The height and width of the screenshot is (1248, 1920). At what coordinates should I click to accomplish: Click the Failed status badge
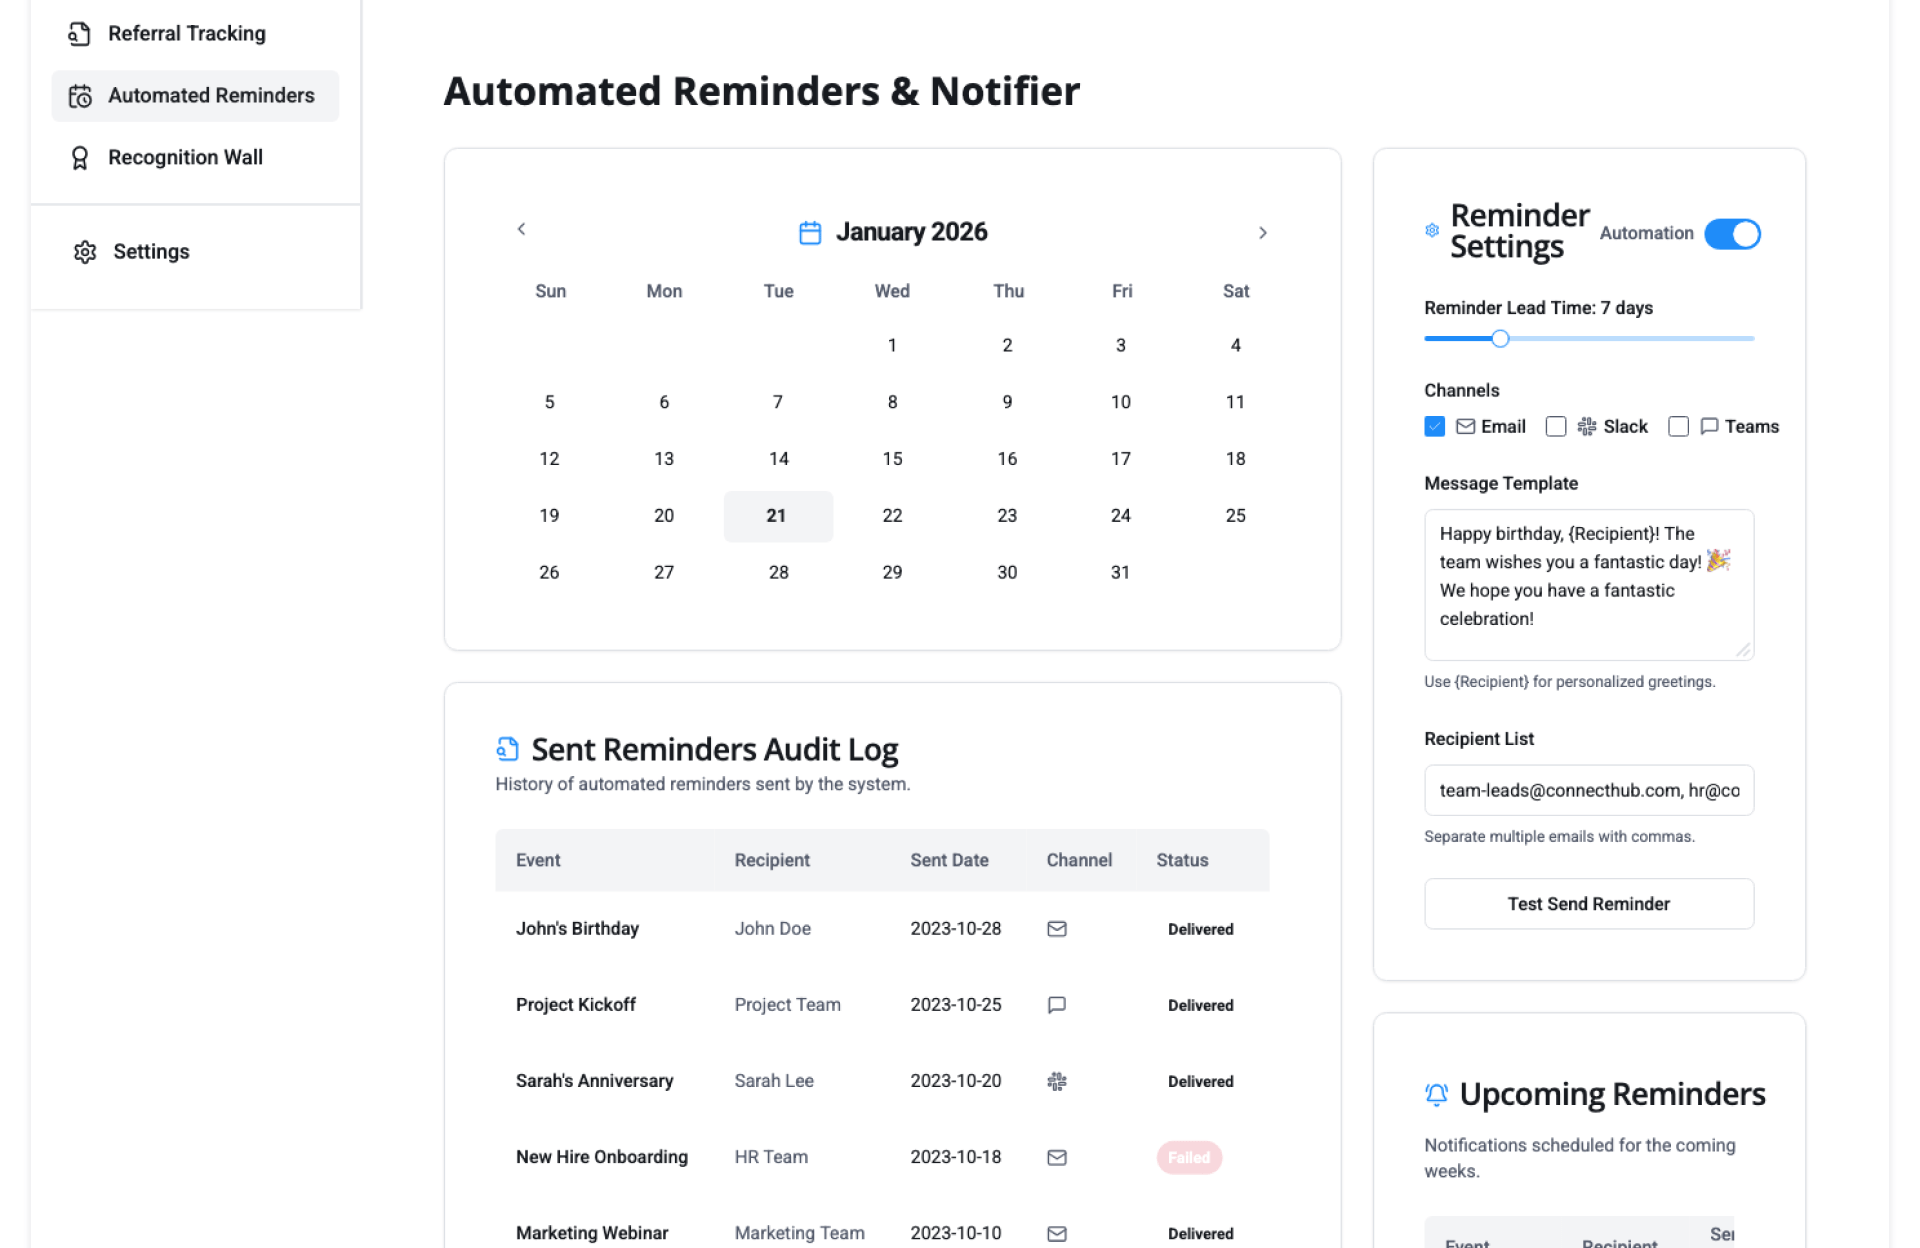click(1188, 1157)
